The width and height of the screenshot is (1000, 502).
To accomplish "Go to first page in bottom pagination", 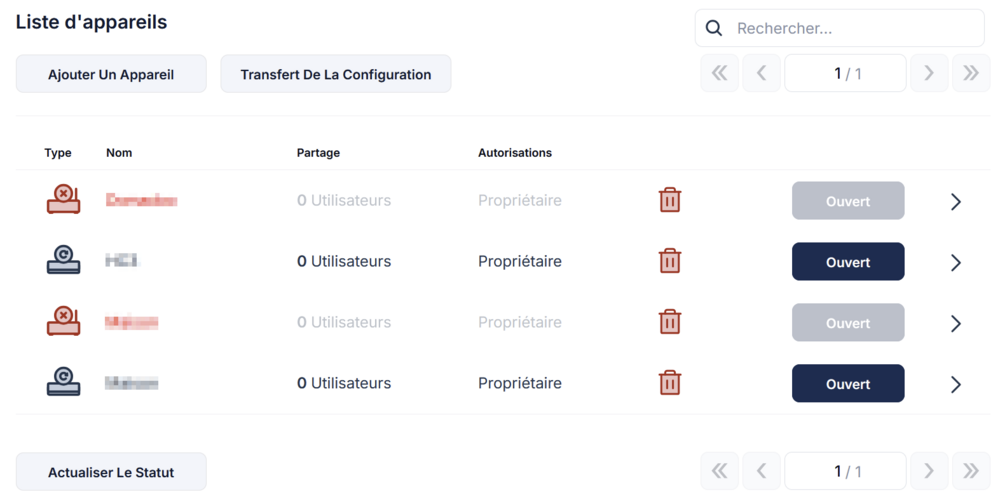I will point(719,471).
